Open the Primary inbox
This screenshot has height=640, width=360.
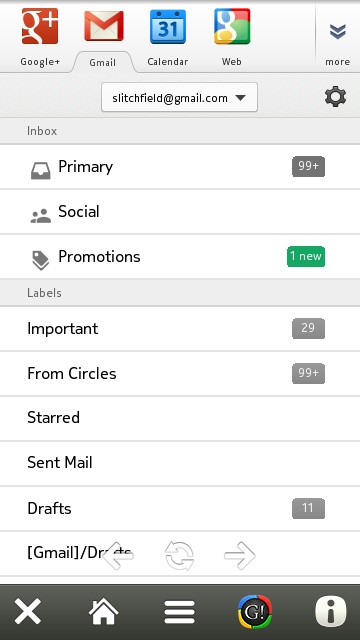coord(180,167)
